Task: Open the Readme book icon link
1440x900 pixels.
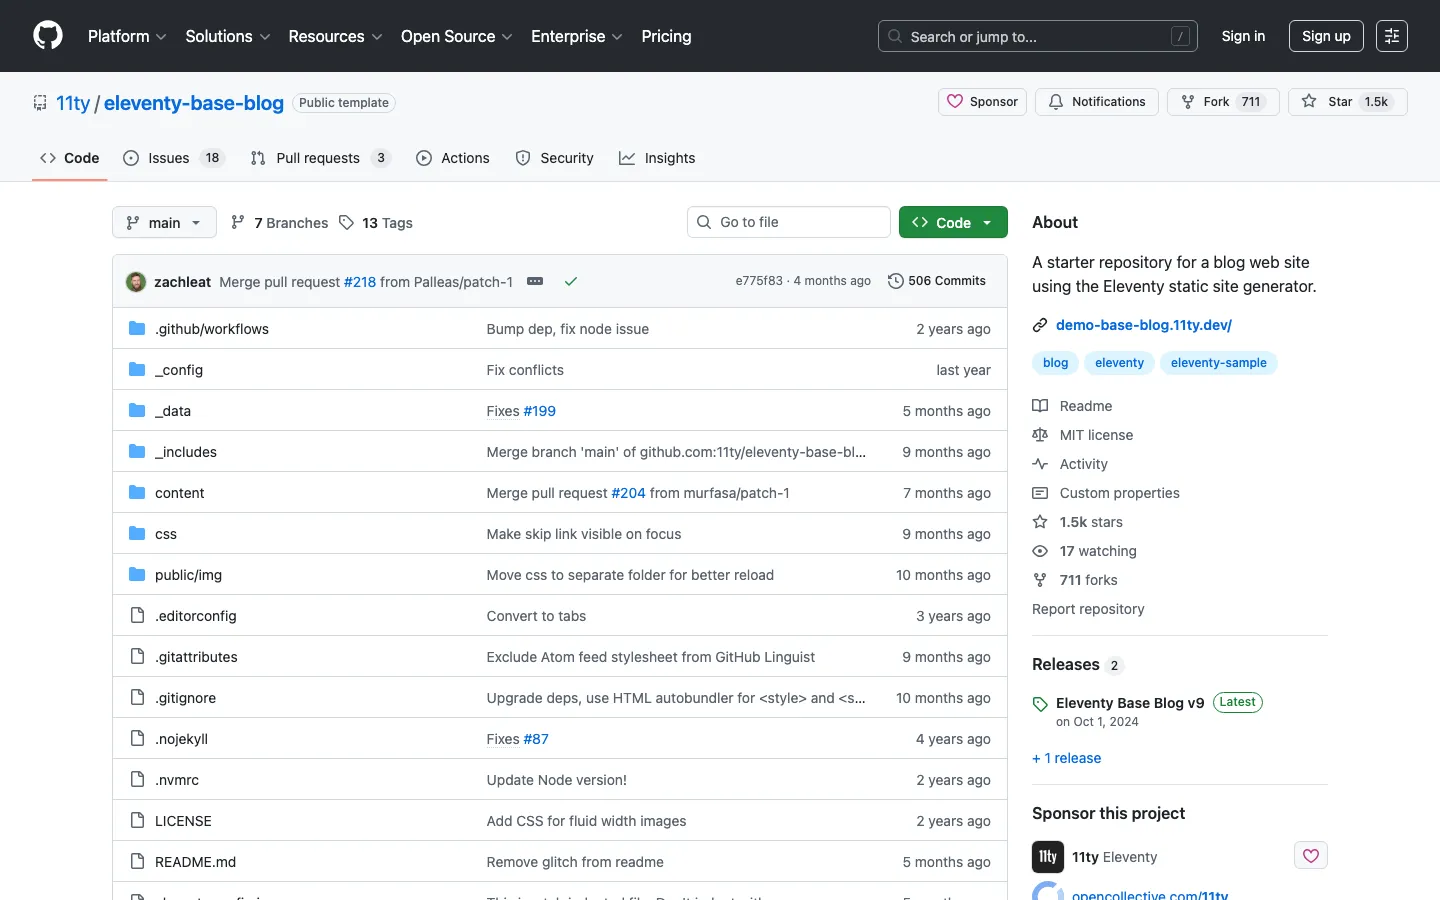Action: (x=1072, y=406)
